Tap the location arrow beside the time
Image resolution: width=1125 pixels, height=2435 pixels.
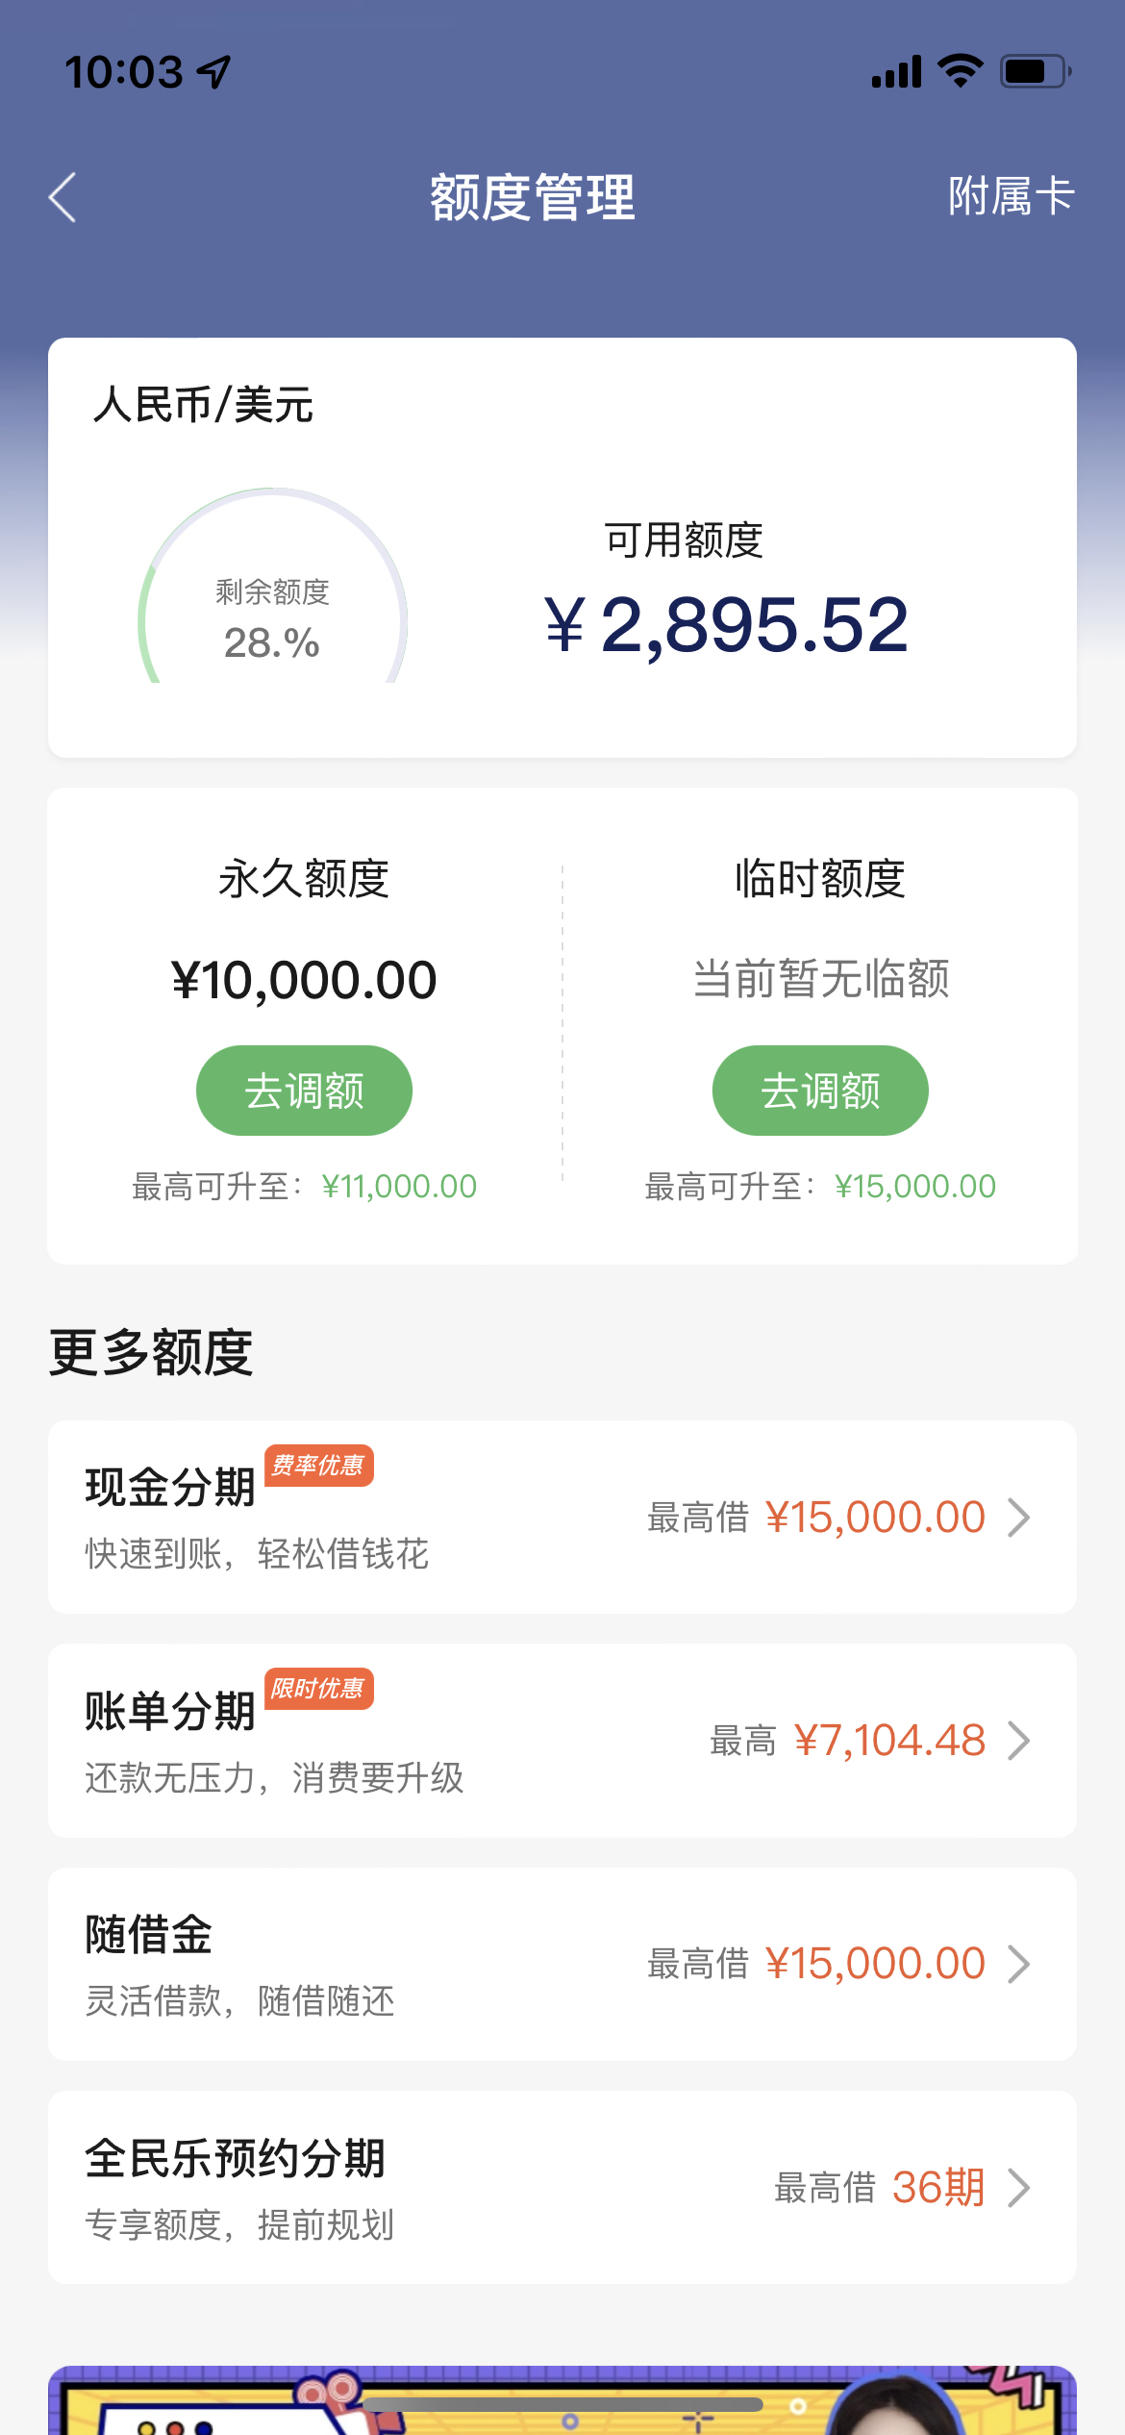coord(213,71)
